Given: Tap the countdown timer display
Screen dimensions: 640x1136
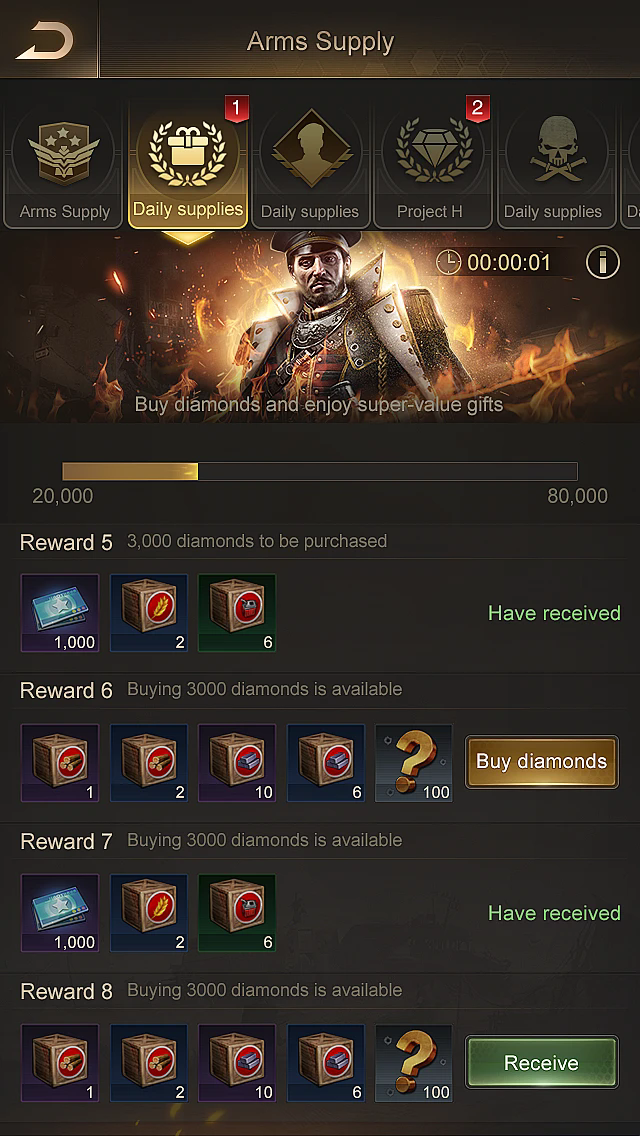Looking at the screenshot, I should [508, 262].
